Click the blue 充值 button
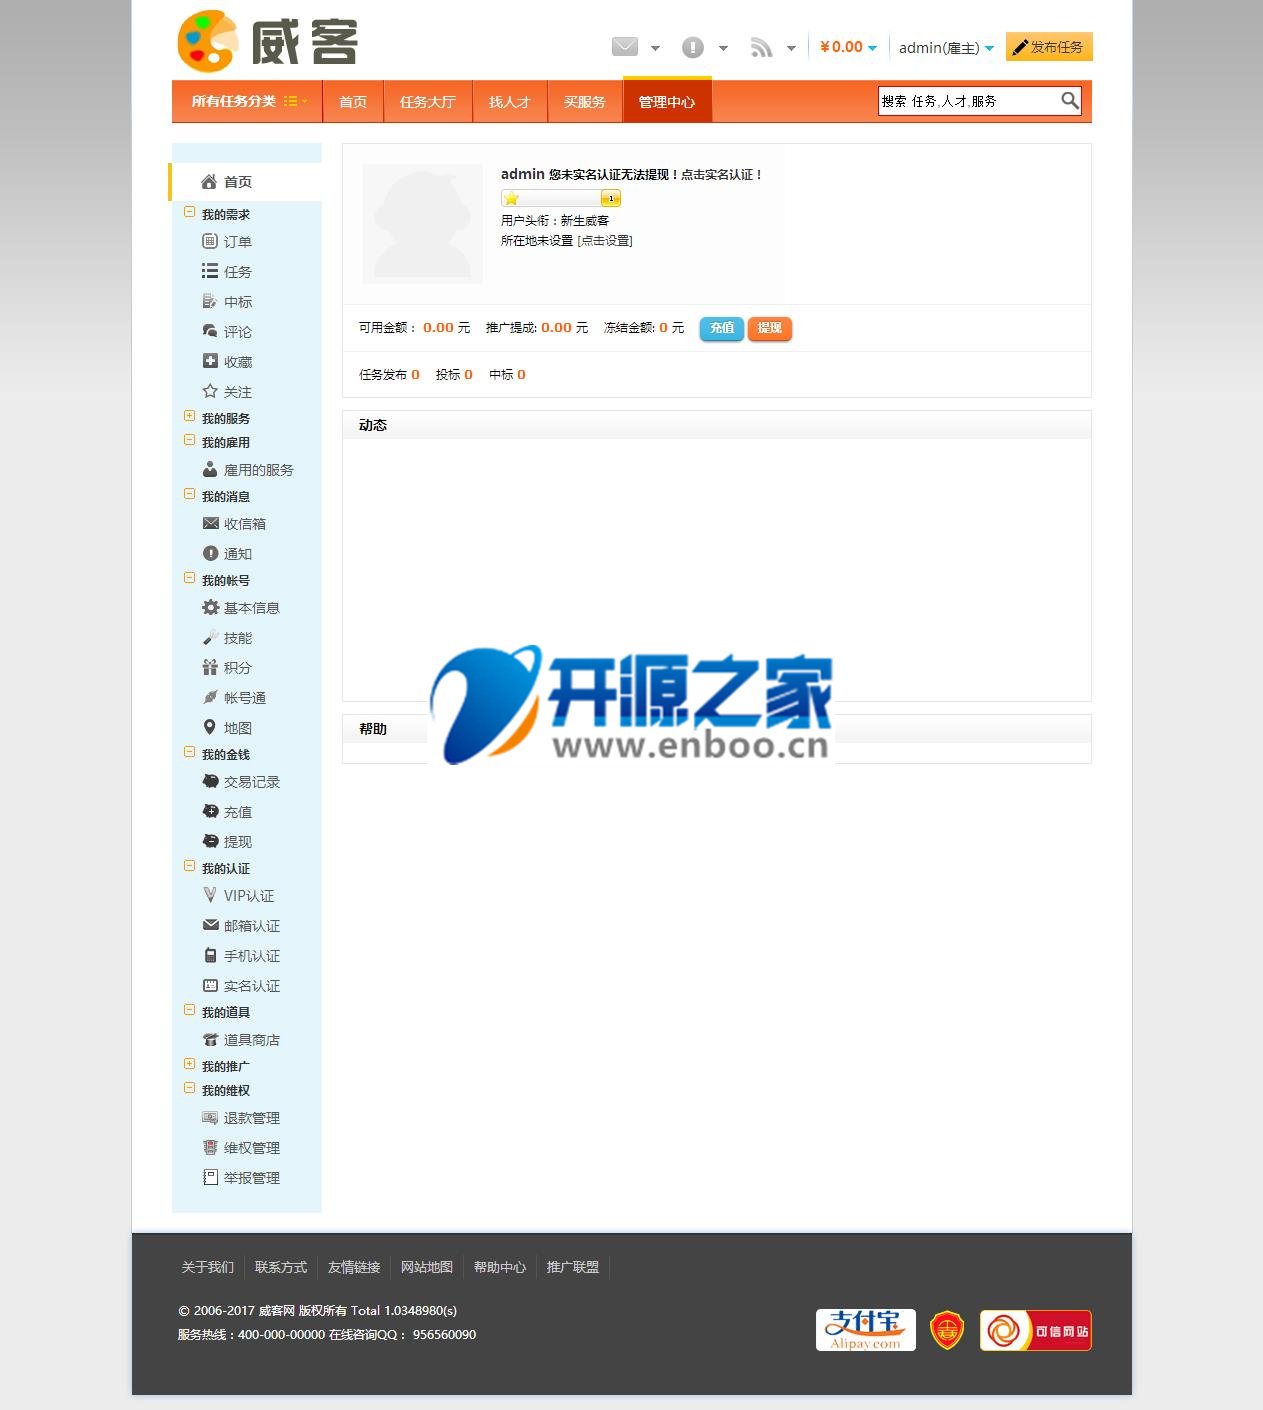The width and height of the screenshot is (1263, 1410). (722, 328)
